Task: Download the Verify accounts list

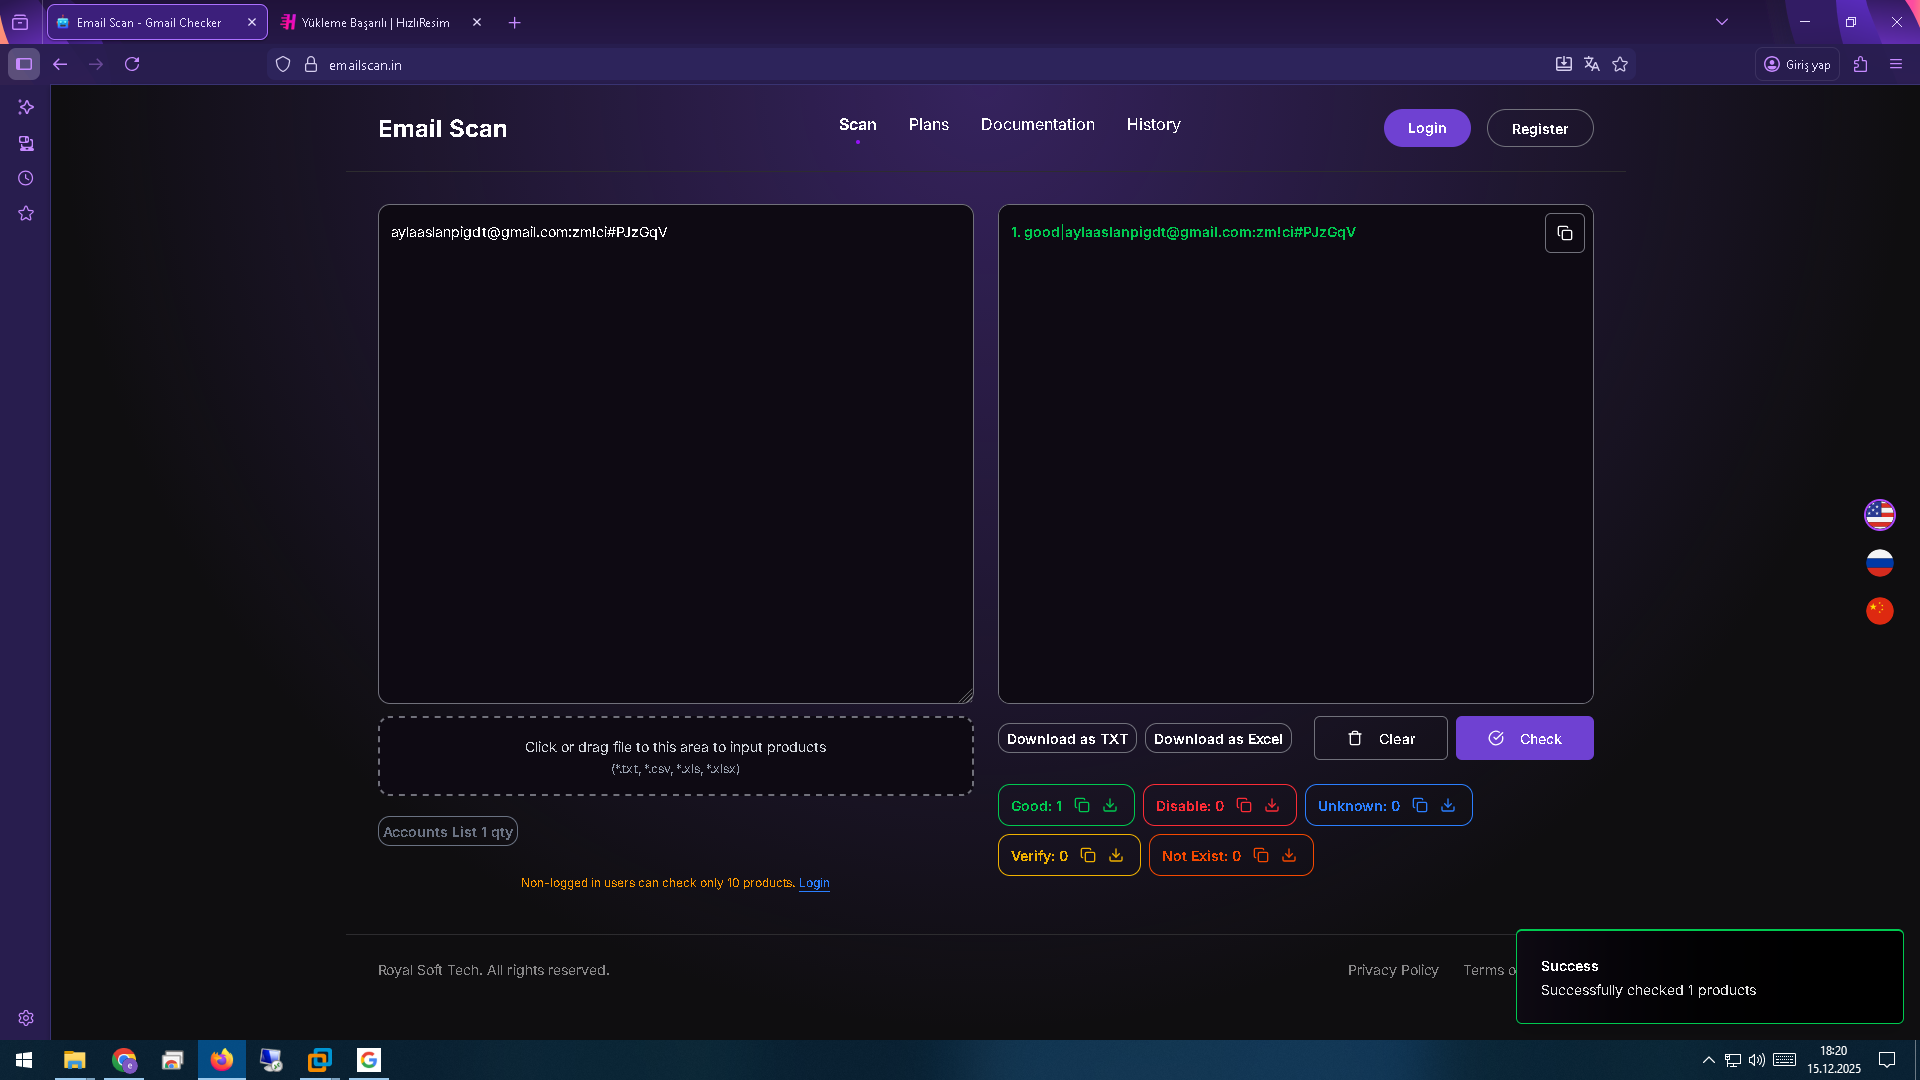Action: click(1116, 855)
